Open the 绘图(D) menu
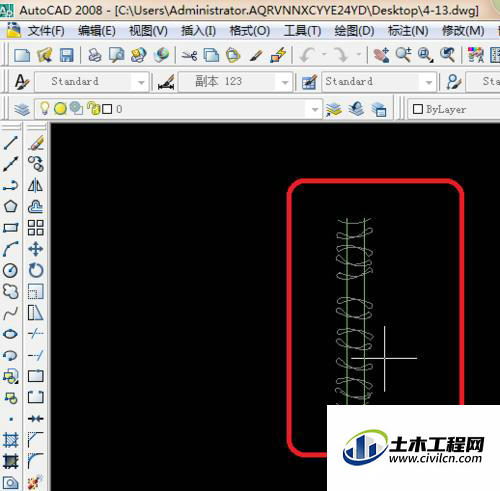The width and height of the screenshot is (500, 491). 354,31
